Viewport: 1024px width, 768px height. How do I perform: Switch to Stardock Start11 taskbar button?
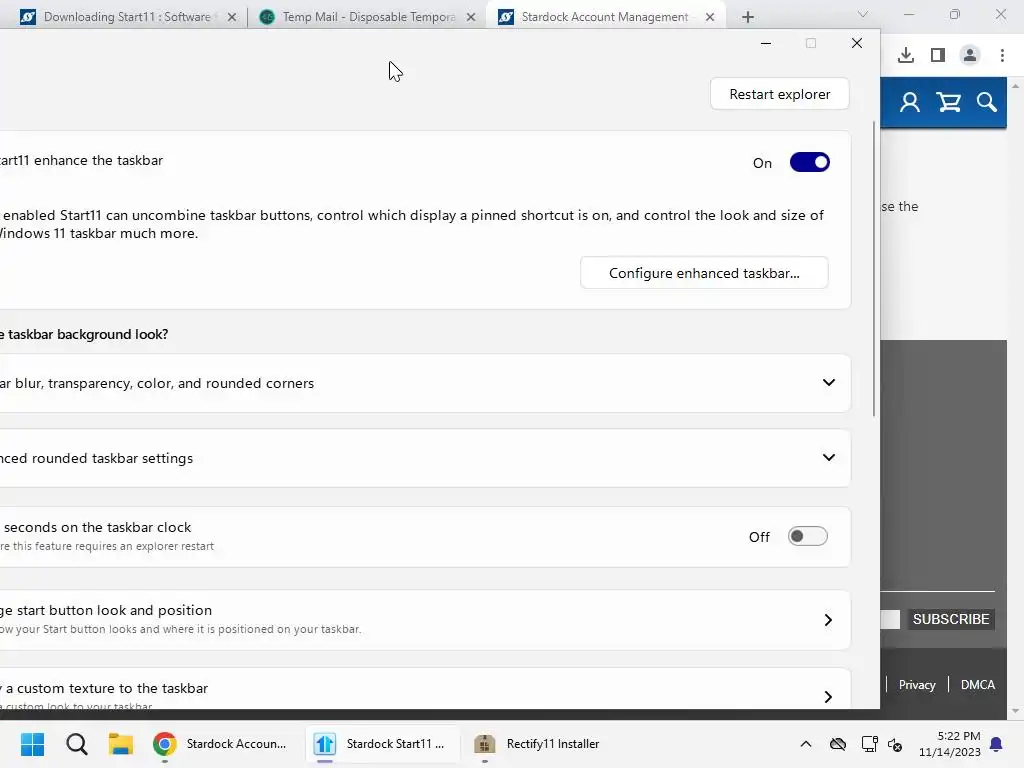coord(382,744)
